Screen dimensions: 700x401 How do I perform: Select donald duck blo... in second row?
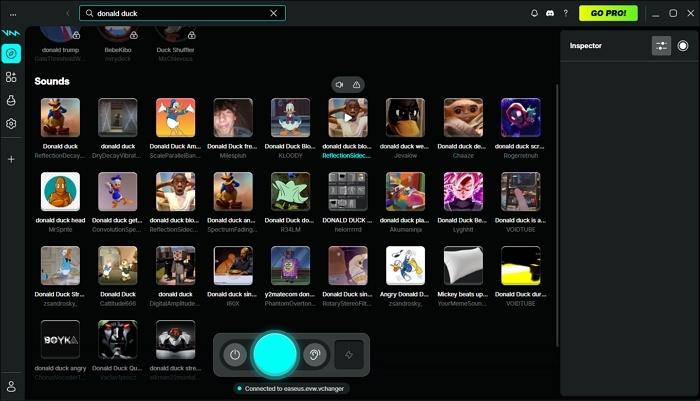175,192
